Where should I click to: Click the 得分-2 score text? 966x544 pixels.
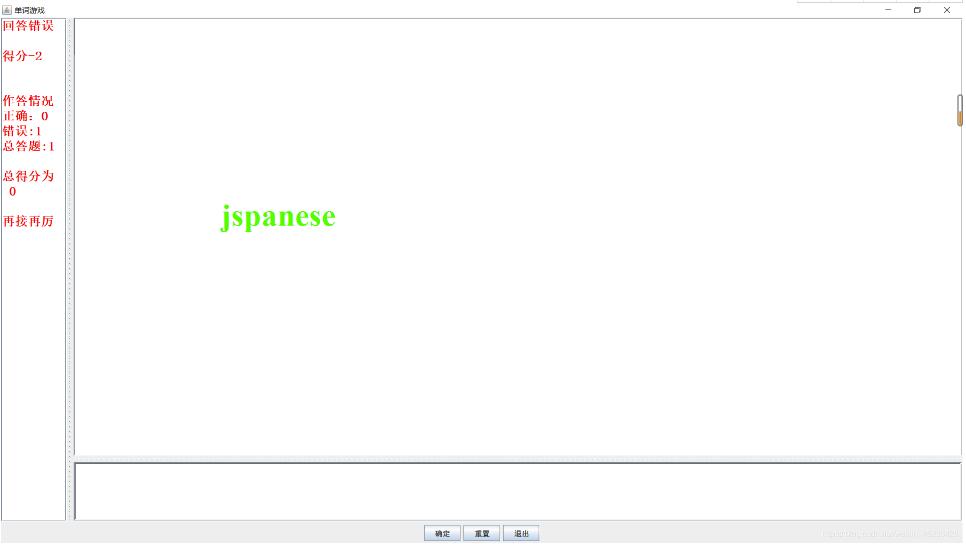tap(23, 56)
